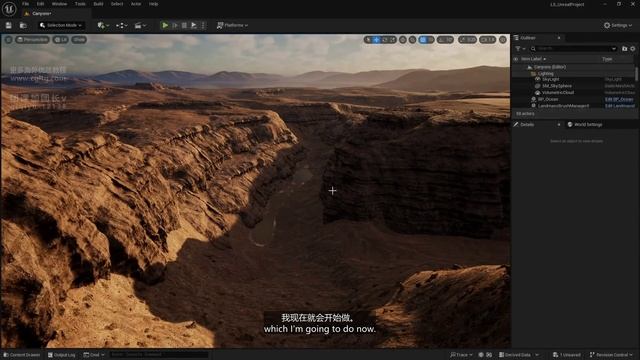Open the Help menu
Screen dimensions: 640x360
[153, 4]
